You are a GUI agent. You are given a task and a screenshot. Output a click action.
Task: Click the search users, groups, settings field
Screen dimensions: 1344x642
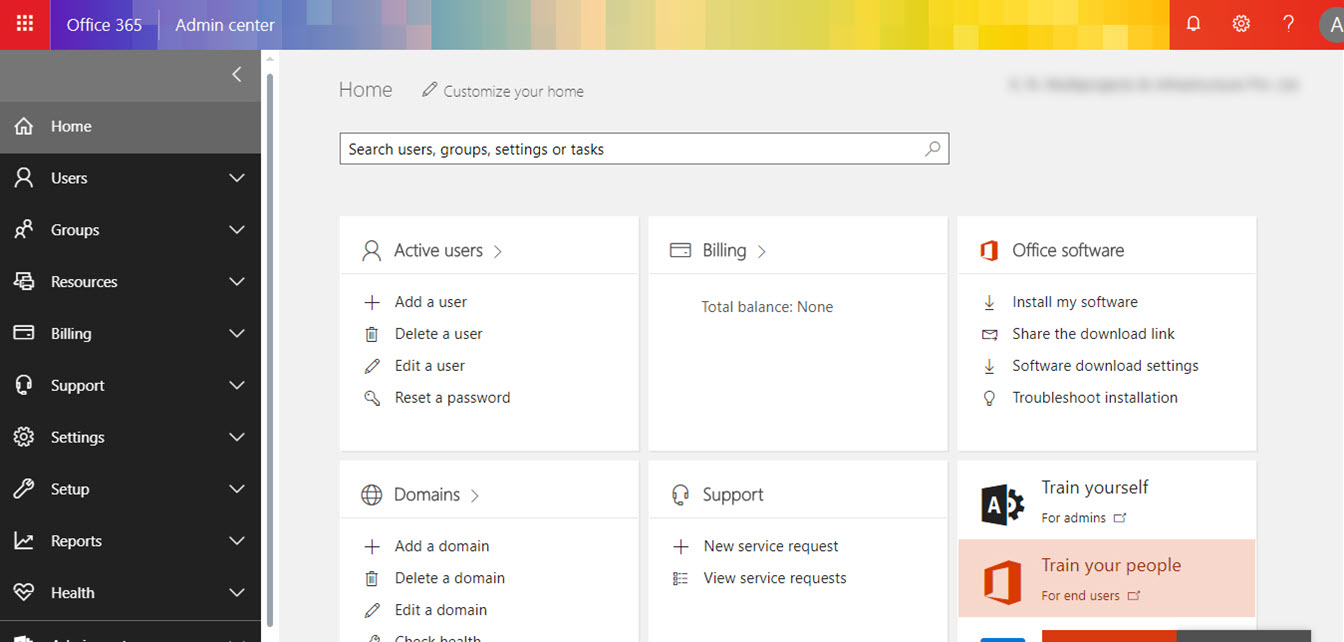point(644,149)
